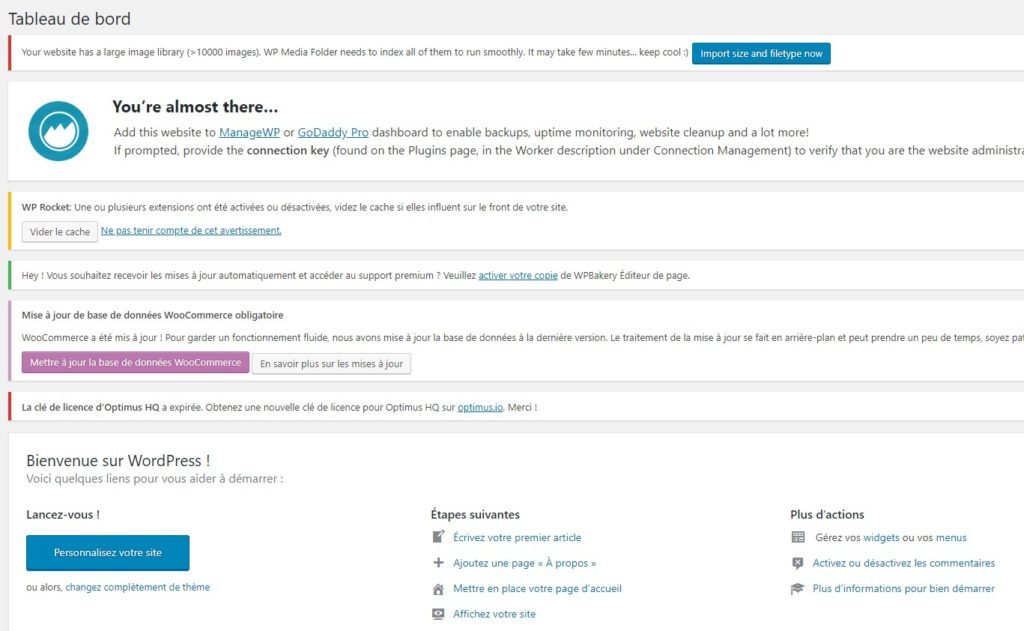Select the pencil icon beside 'Écrivez votre premier article'
This screenshot has height=631, width=1024.
point(437,537)
